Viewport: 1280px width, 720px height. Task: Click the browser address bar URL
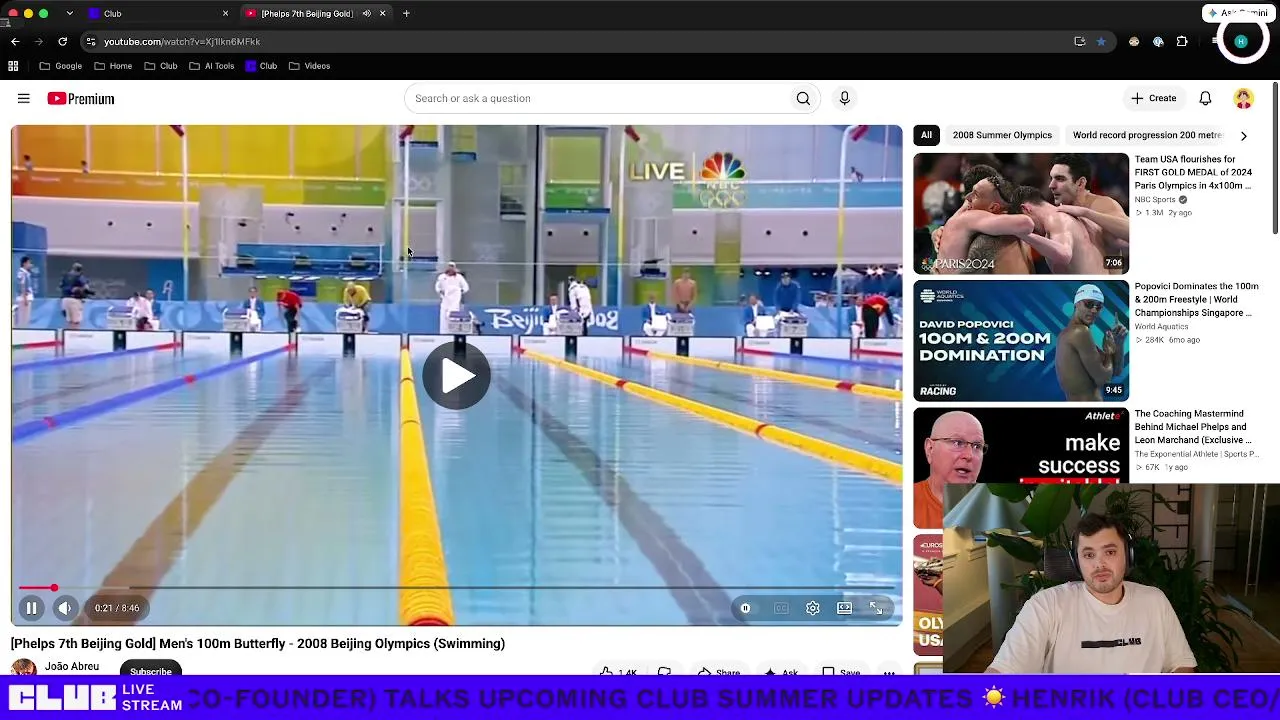click(182, 41)
